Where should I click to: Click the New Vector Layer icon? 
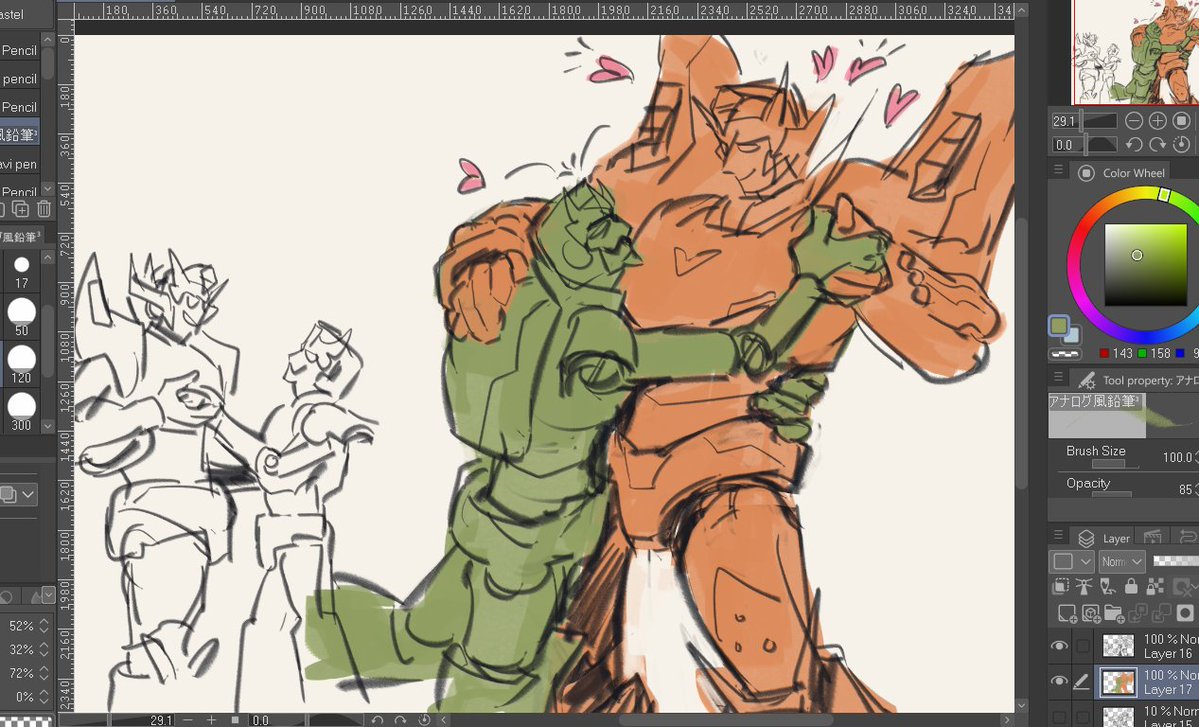pos(1090,613)
